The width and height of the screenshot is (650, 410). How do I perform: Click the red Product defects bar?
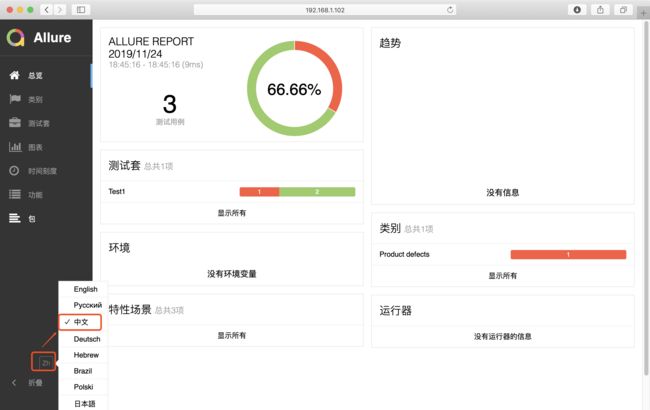click(568, 254)
